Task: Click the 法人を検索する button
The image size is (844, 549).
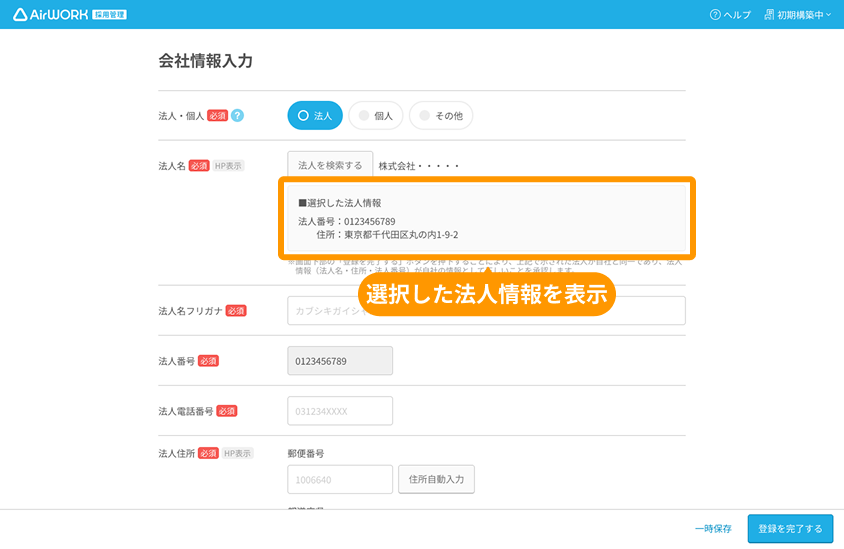Action: pyautogui.click(x=330, y=165)
